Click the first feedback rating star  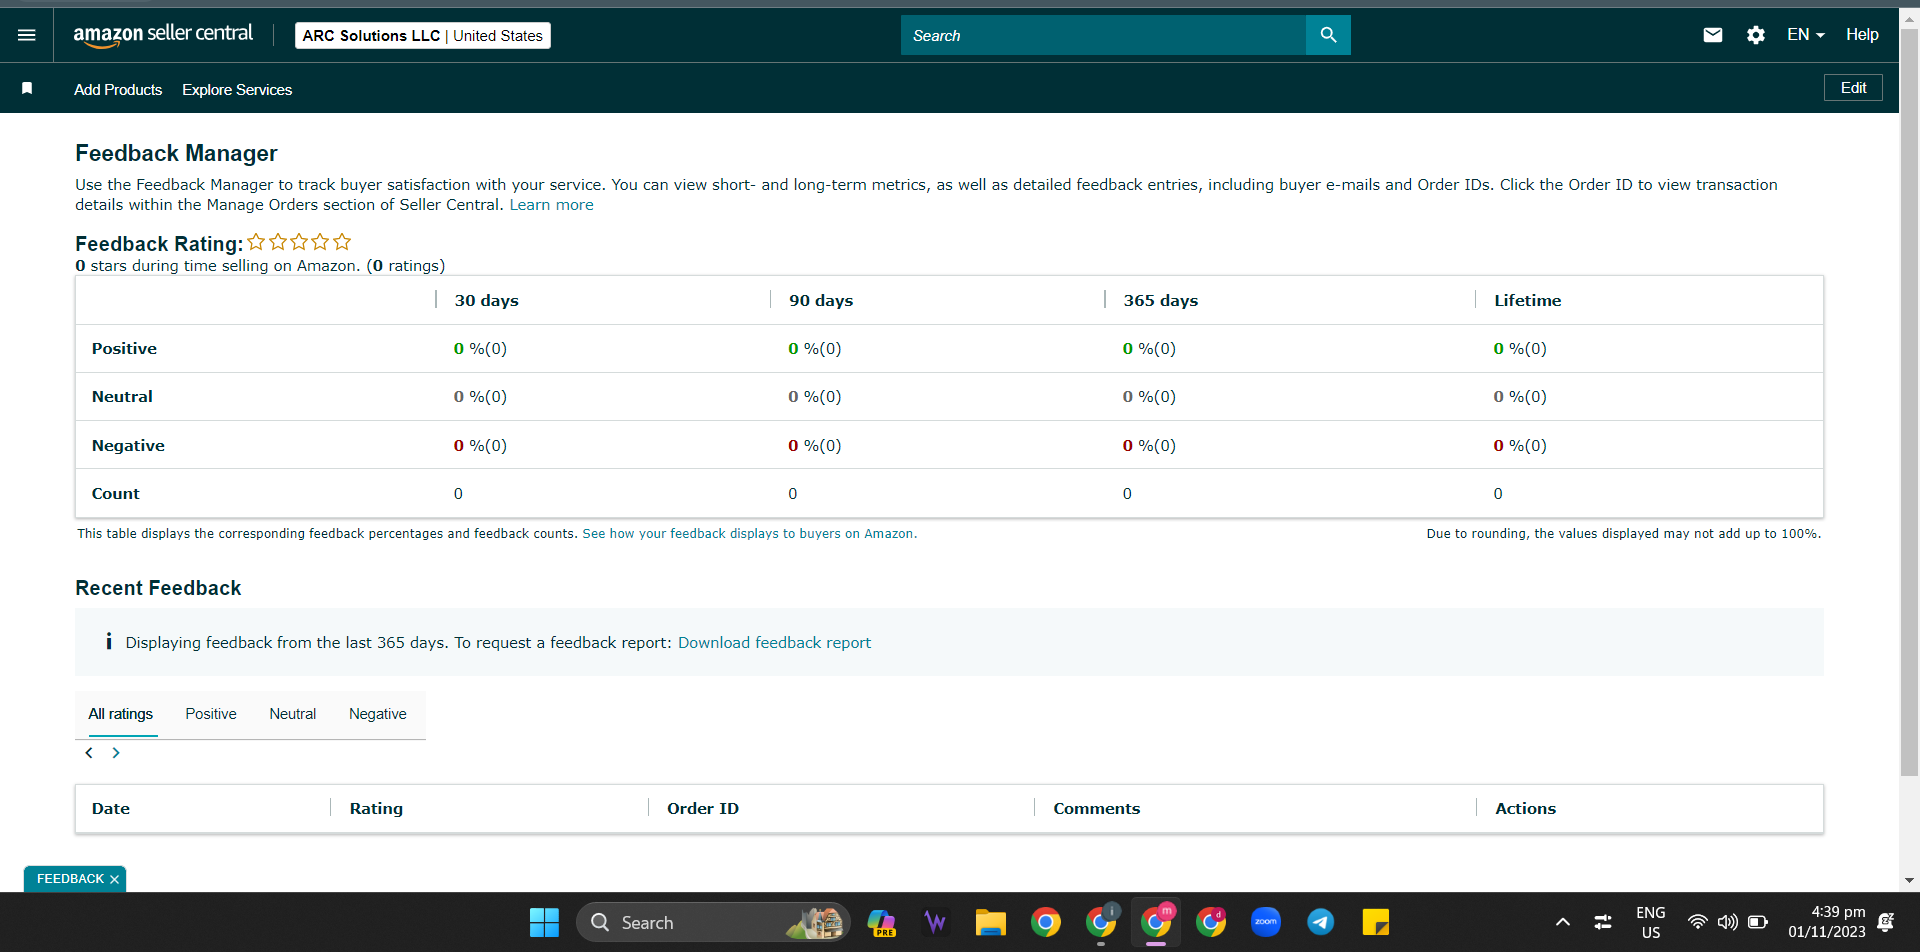pyautogui.click(x=257, y=242)
